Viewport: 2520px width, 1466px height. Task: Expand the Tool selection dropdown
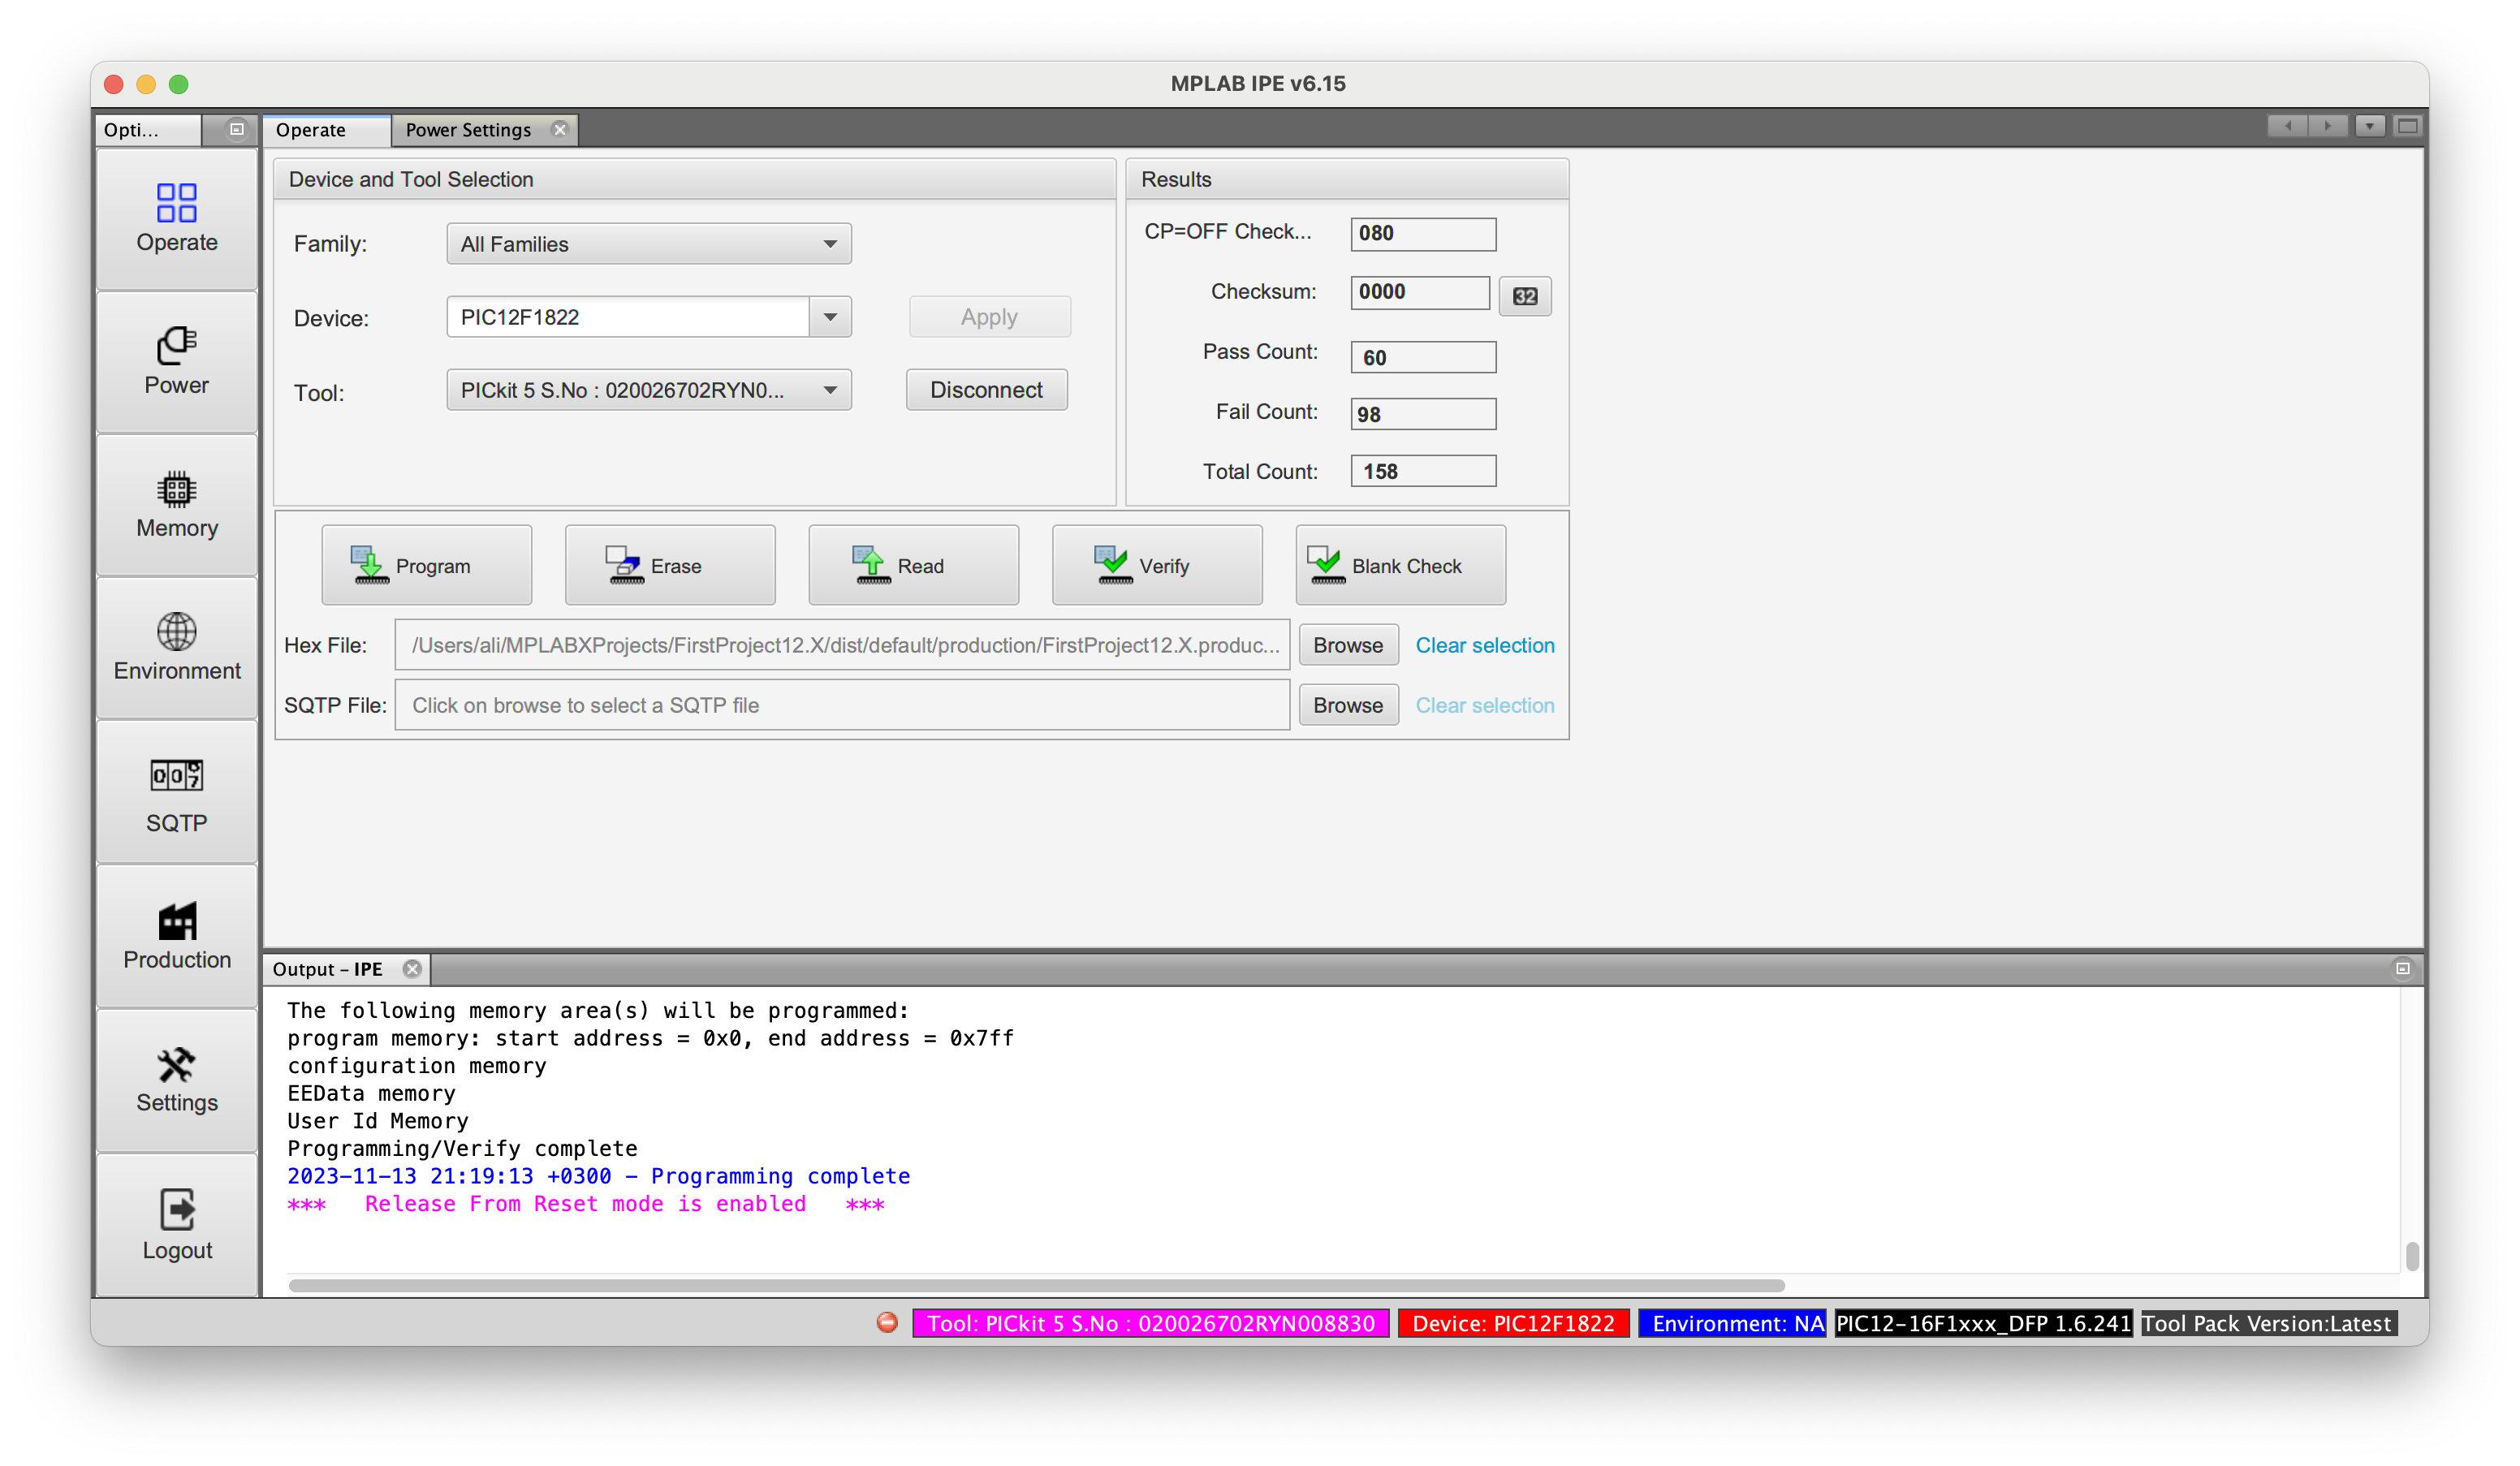(648, 390)
